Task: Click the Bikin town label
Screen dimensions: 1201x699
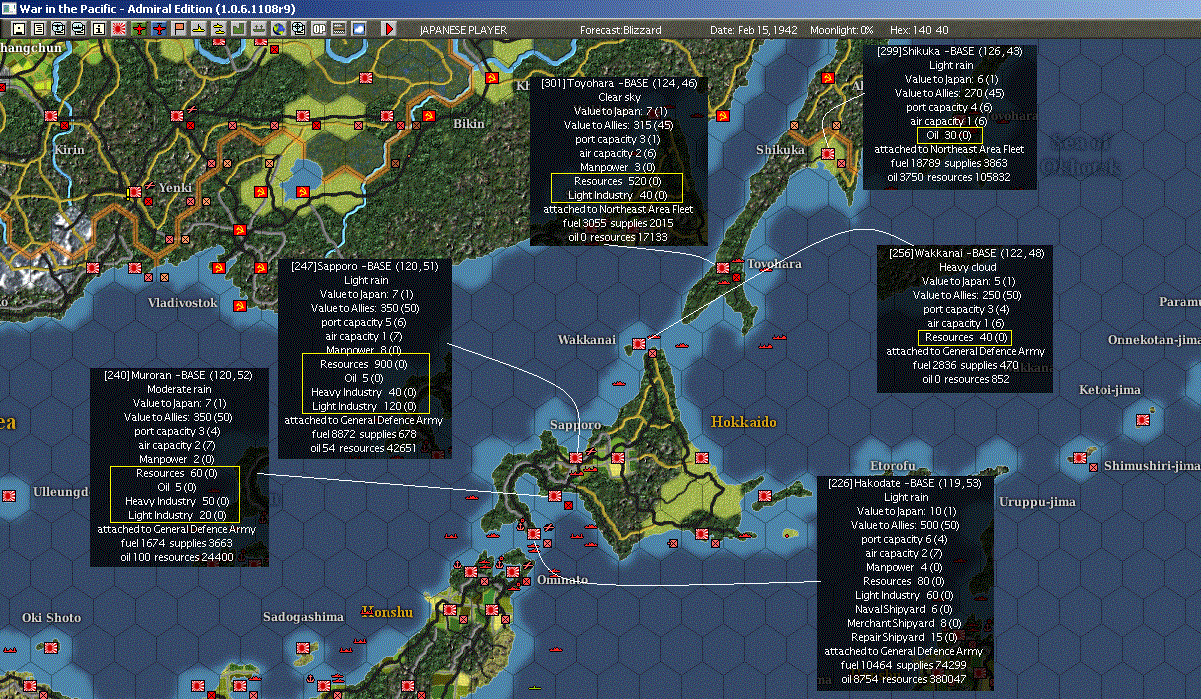Action: tap(468, 124)
